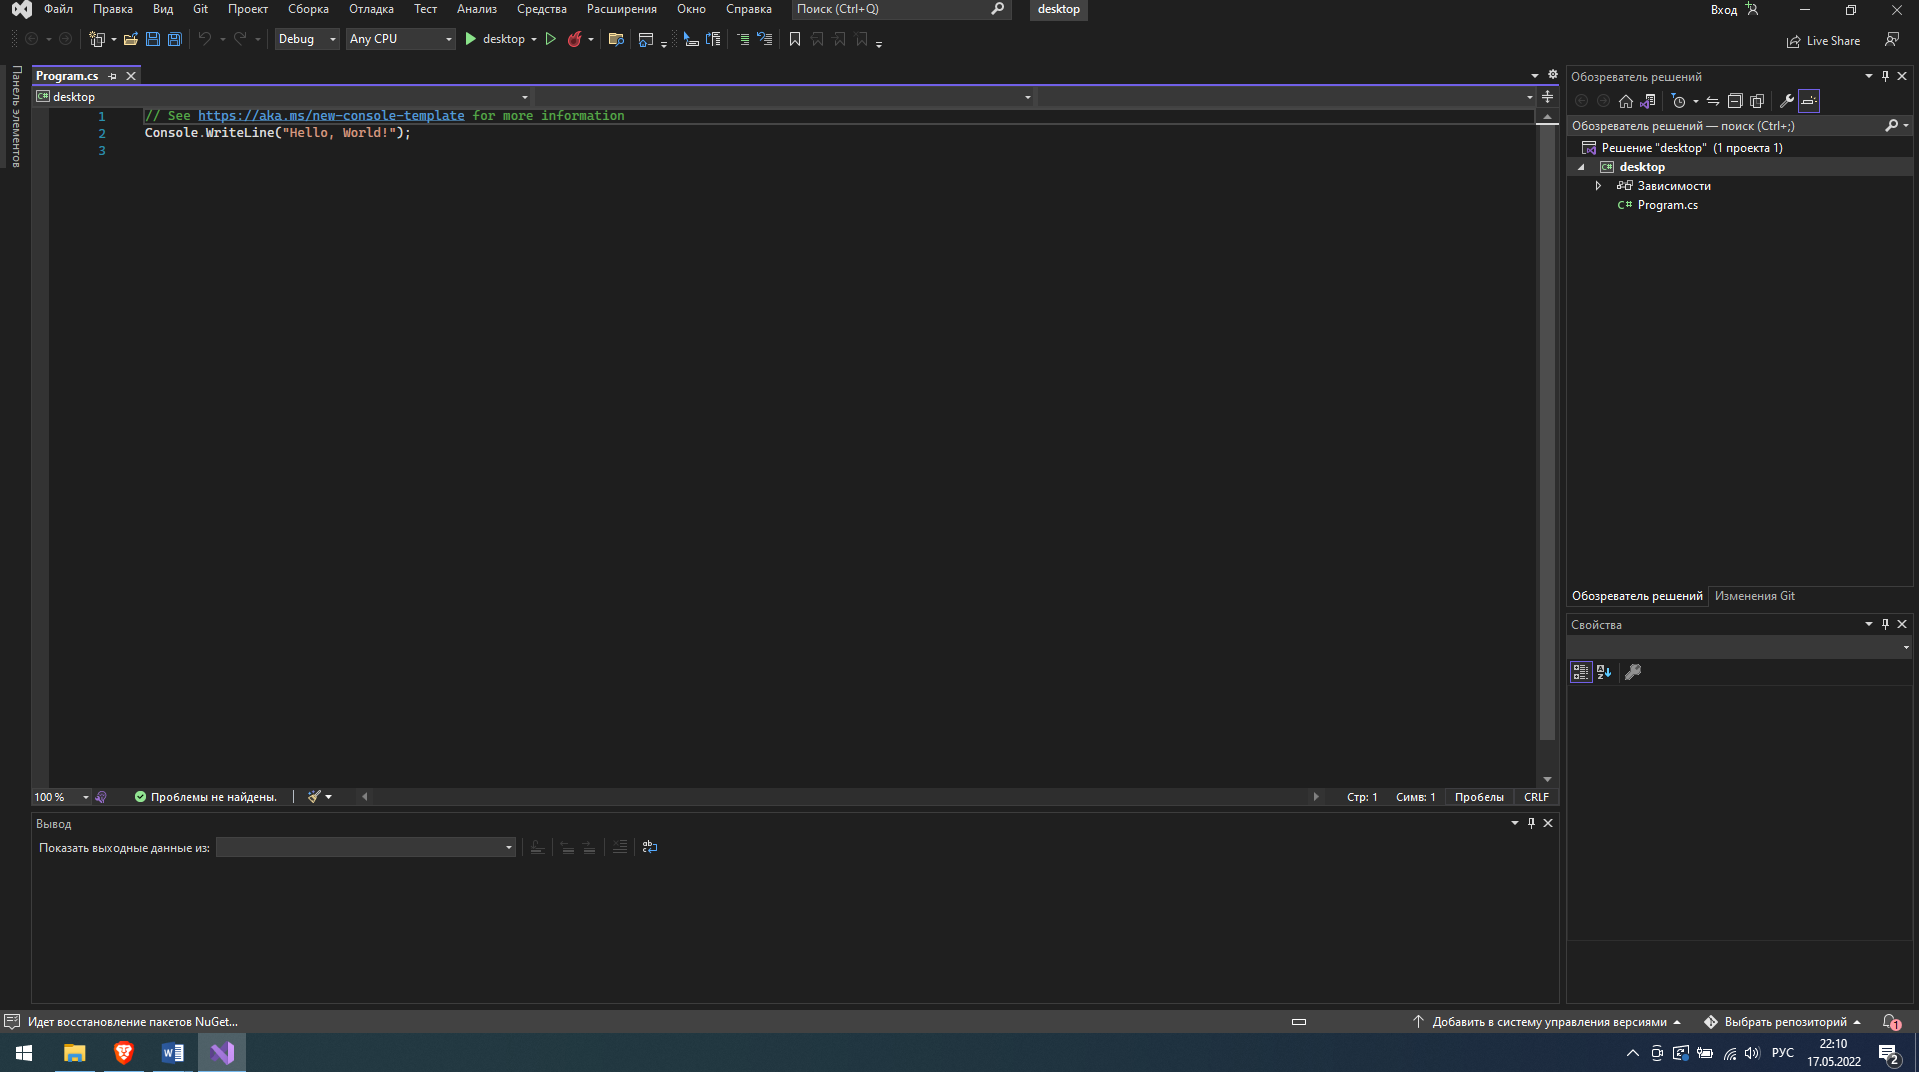This screenshot has width=1919, height=1072.
Task: Collapse All in Solution Explorer
Action: [1735, 101]
